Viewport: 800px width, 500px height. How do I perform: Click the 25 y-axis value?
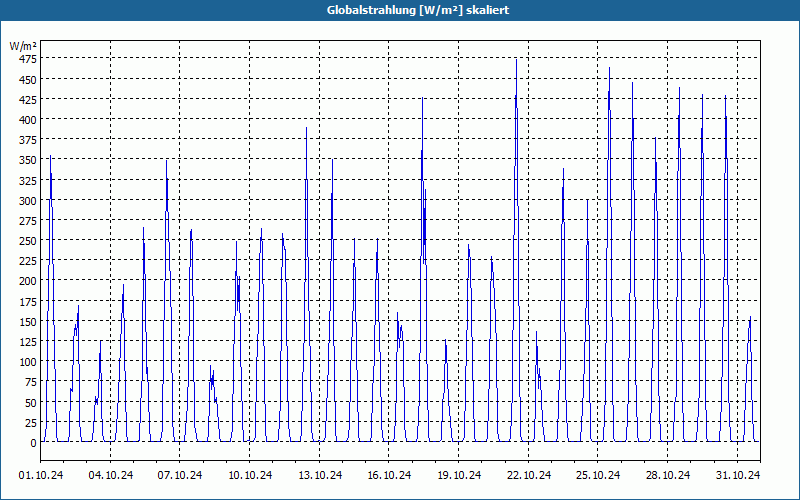pyautogui.click(x=30, y=422)
